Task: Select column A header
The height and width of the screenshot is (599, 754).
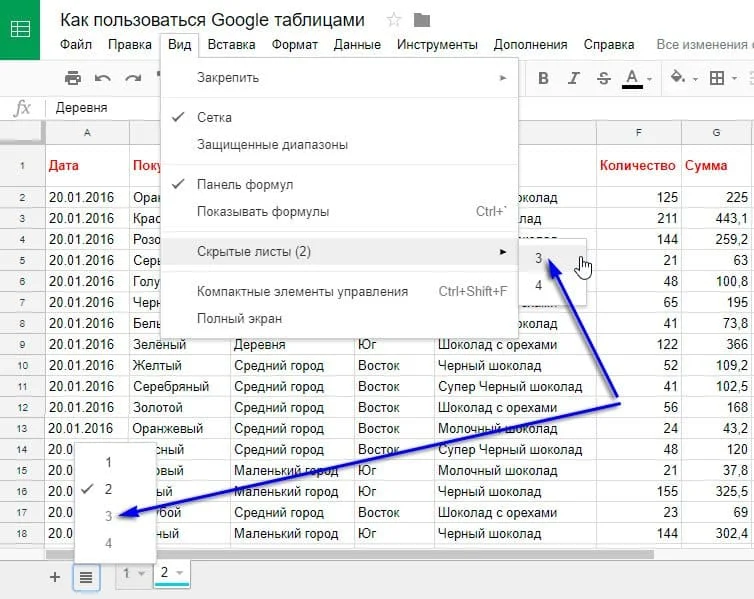Action: coord(87,133)
